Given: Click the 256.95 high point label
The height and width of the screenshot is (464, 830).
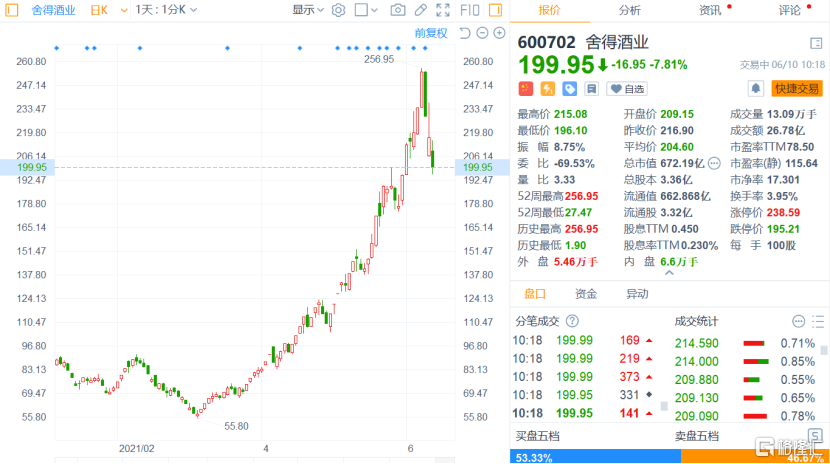Looking at the screenshot, I should pos(379,59).
